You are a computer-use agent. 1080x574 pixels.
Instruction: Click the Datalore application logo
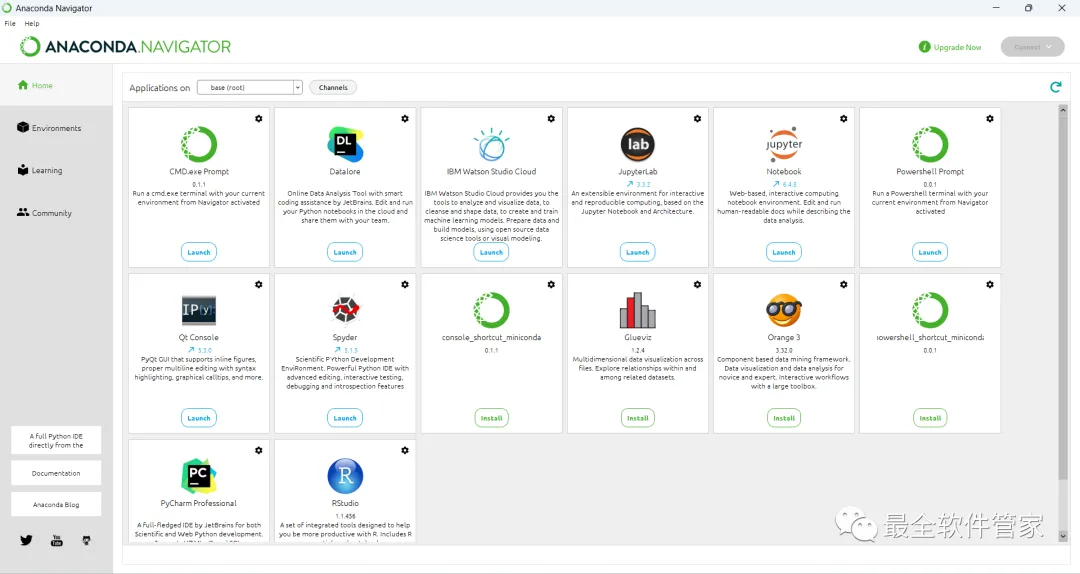345,144
